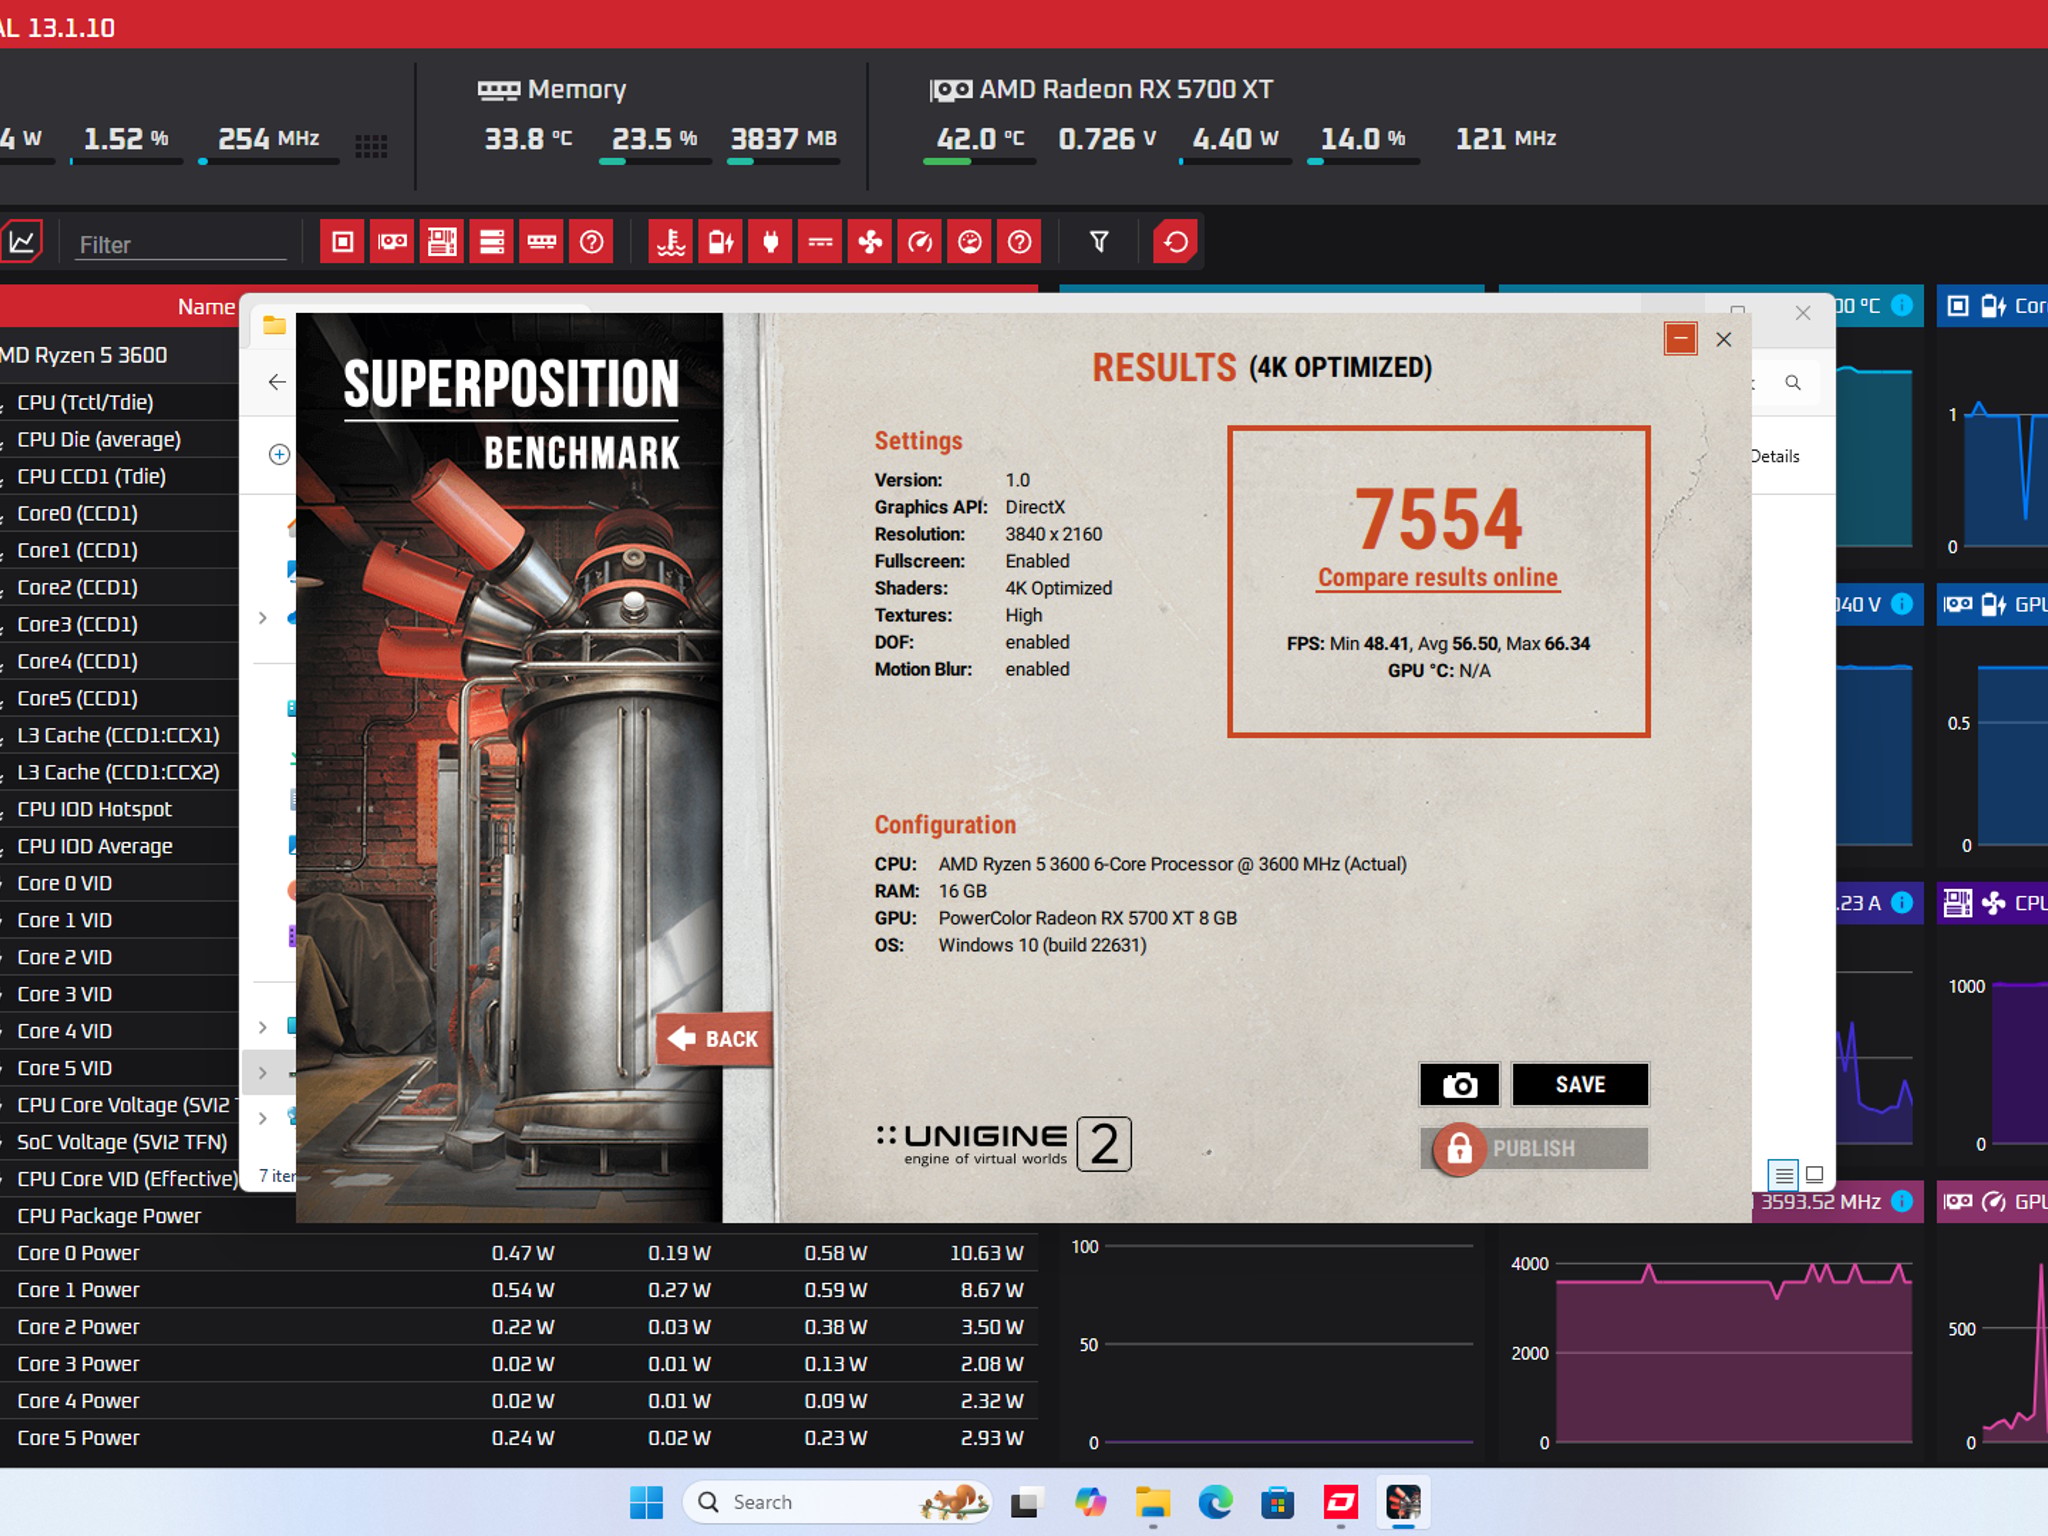Click the taskbar Search box
The image size is (2048, 1536).
coord(838,1502)
